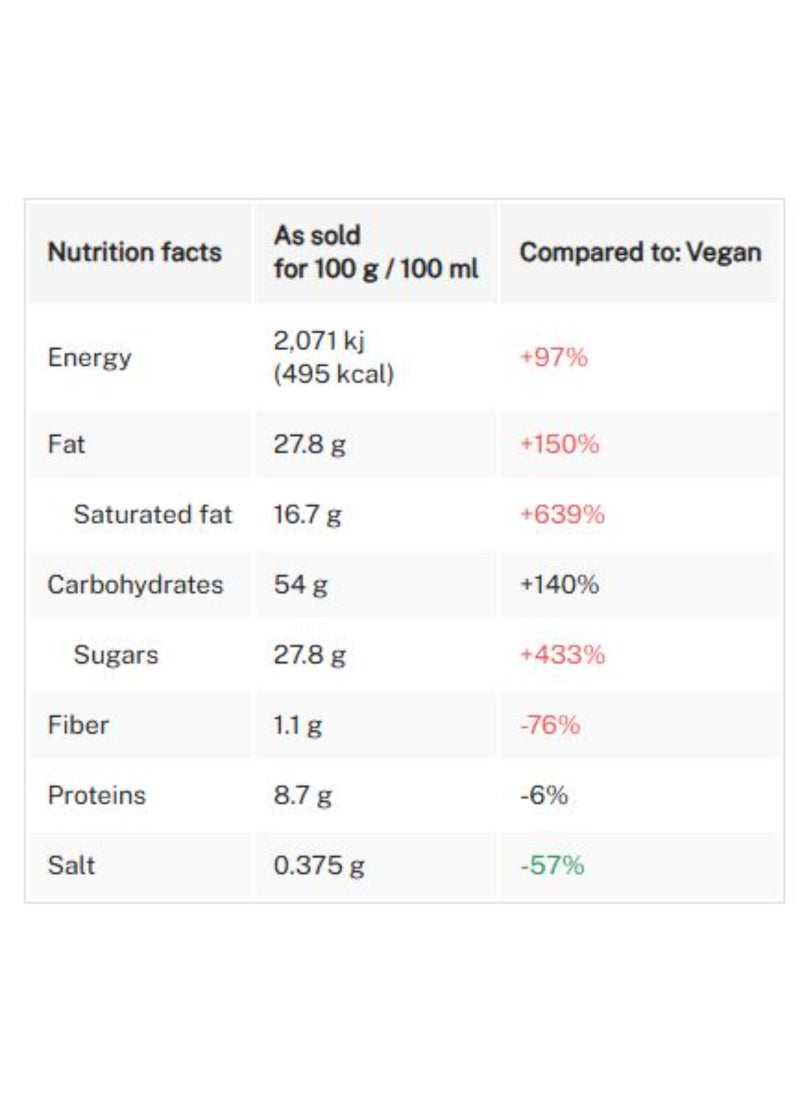This screenshot has width=800, height=1100.
Task: Click the Compared to: Vegan header
Action: pyautogui.click(x=640, y=252)
